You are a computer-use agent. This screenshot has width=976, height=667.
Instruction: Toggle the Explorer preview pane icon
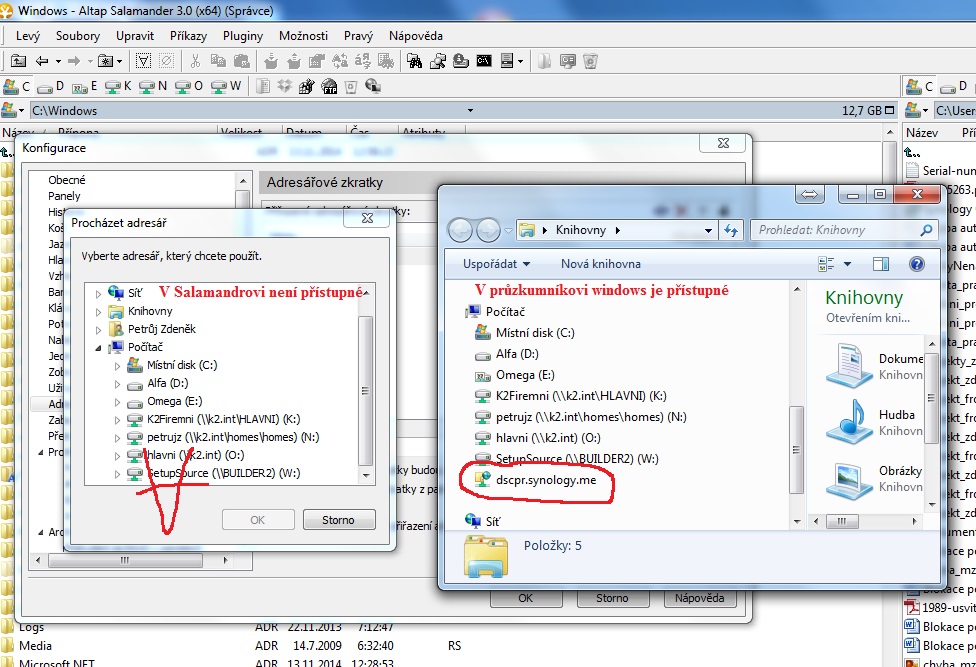click(881, 264)
